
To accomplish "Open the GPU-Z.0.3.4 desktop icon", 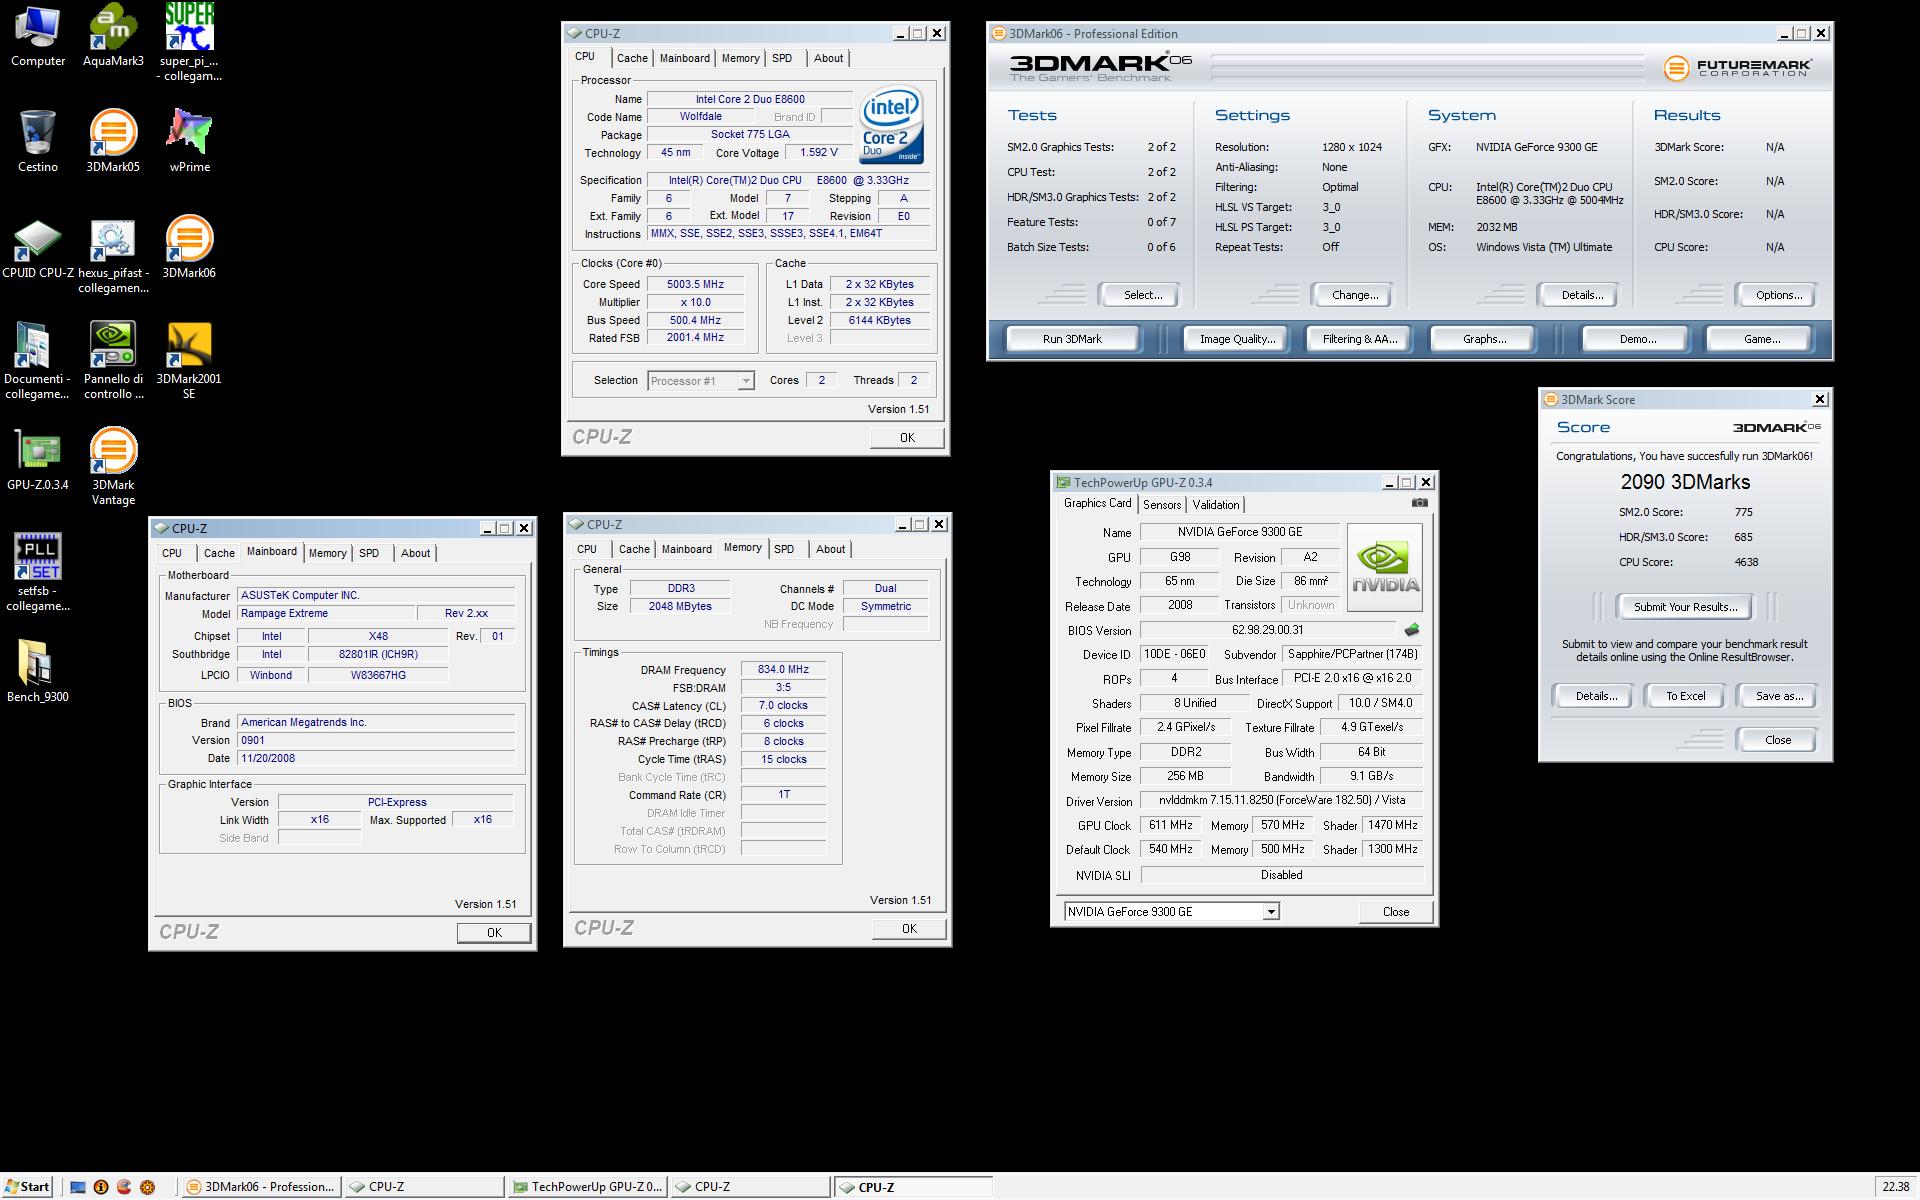I will pyautogui.click(x=37, y=460).
